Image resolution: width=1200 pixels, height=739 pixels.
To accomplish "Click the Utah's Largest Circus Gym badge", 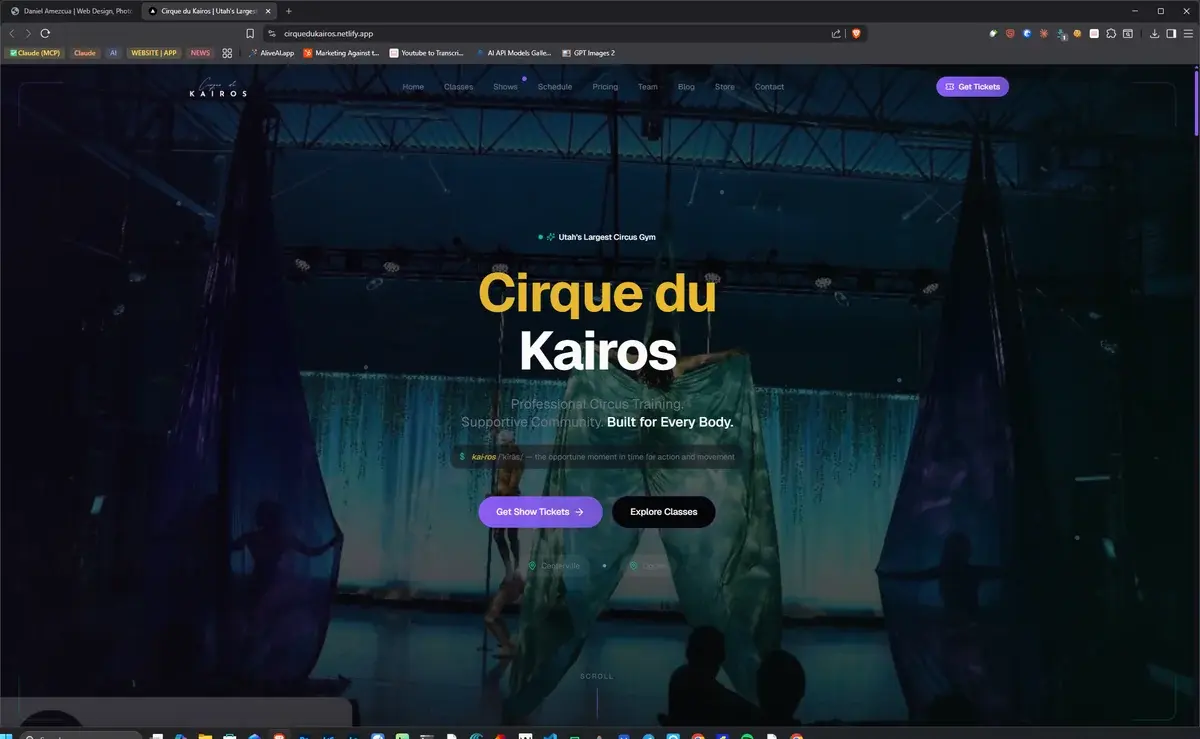I will click(597, 237).
